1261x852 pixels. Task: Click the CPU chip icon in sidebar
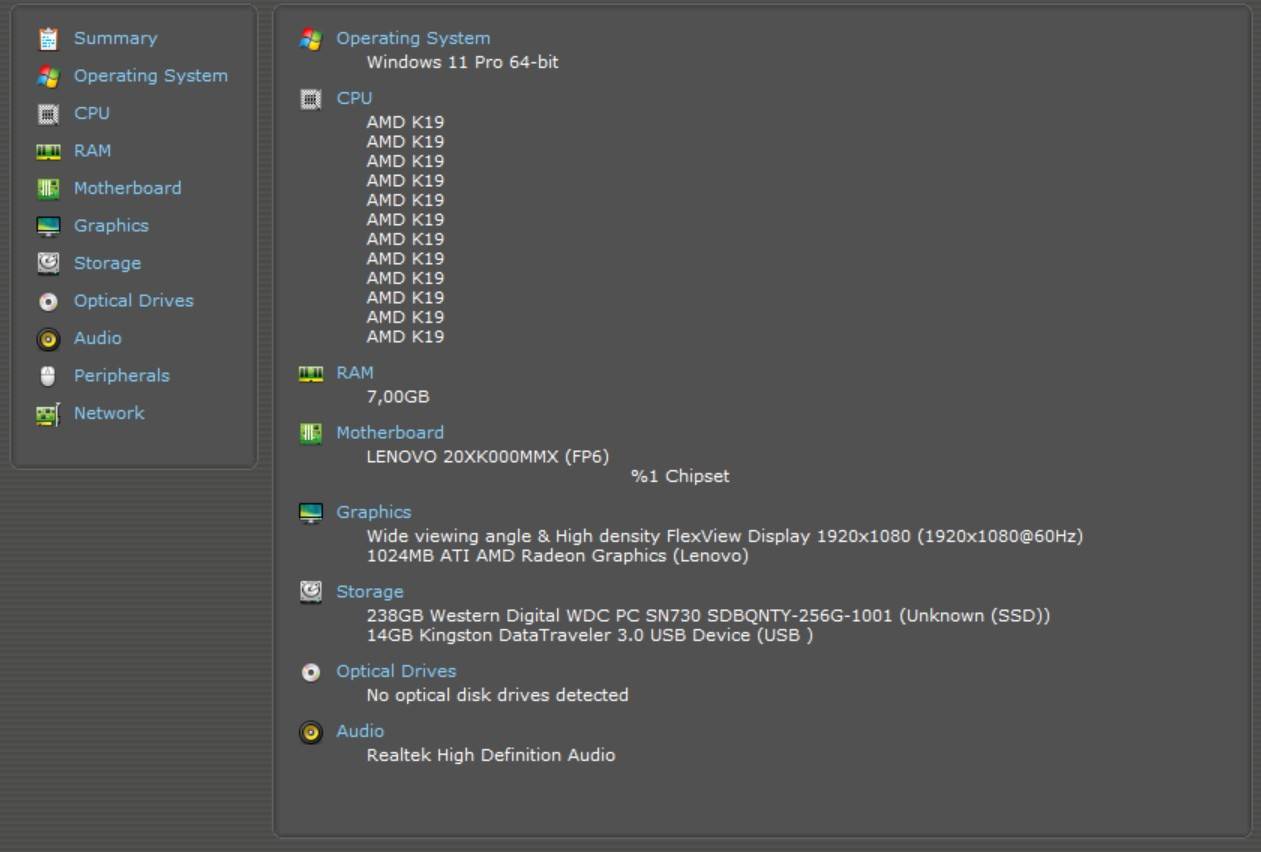48,114
